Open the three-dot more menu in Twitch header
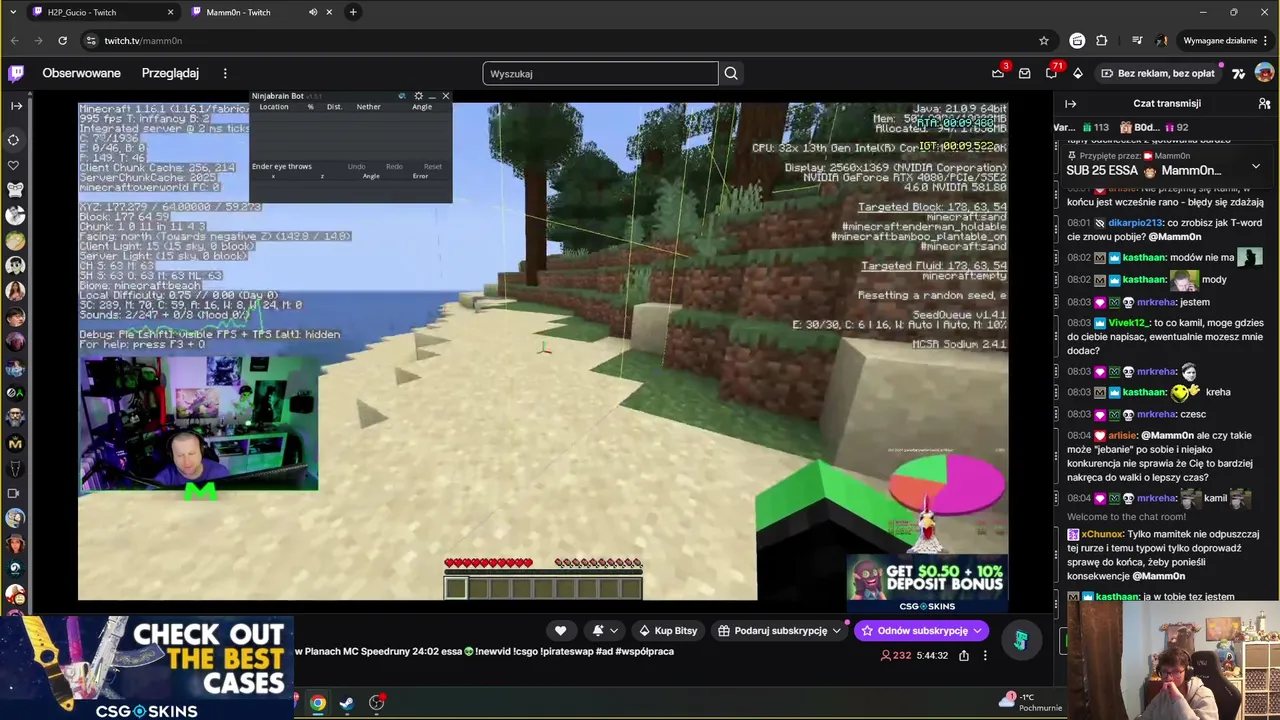1280x720 pixels. (225, 73)
